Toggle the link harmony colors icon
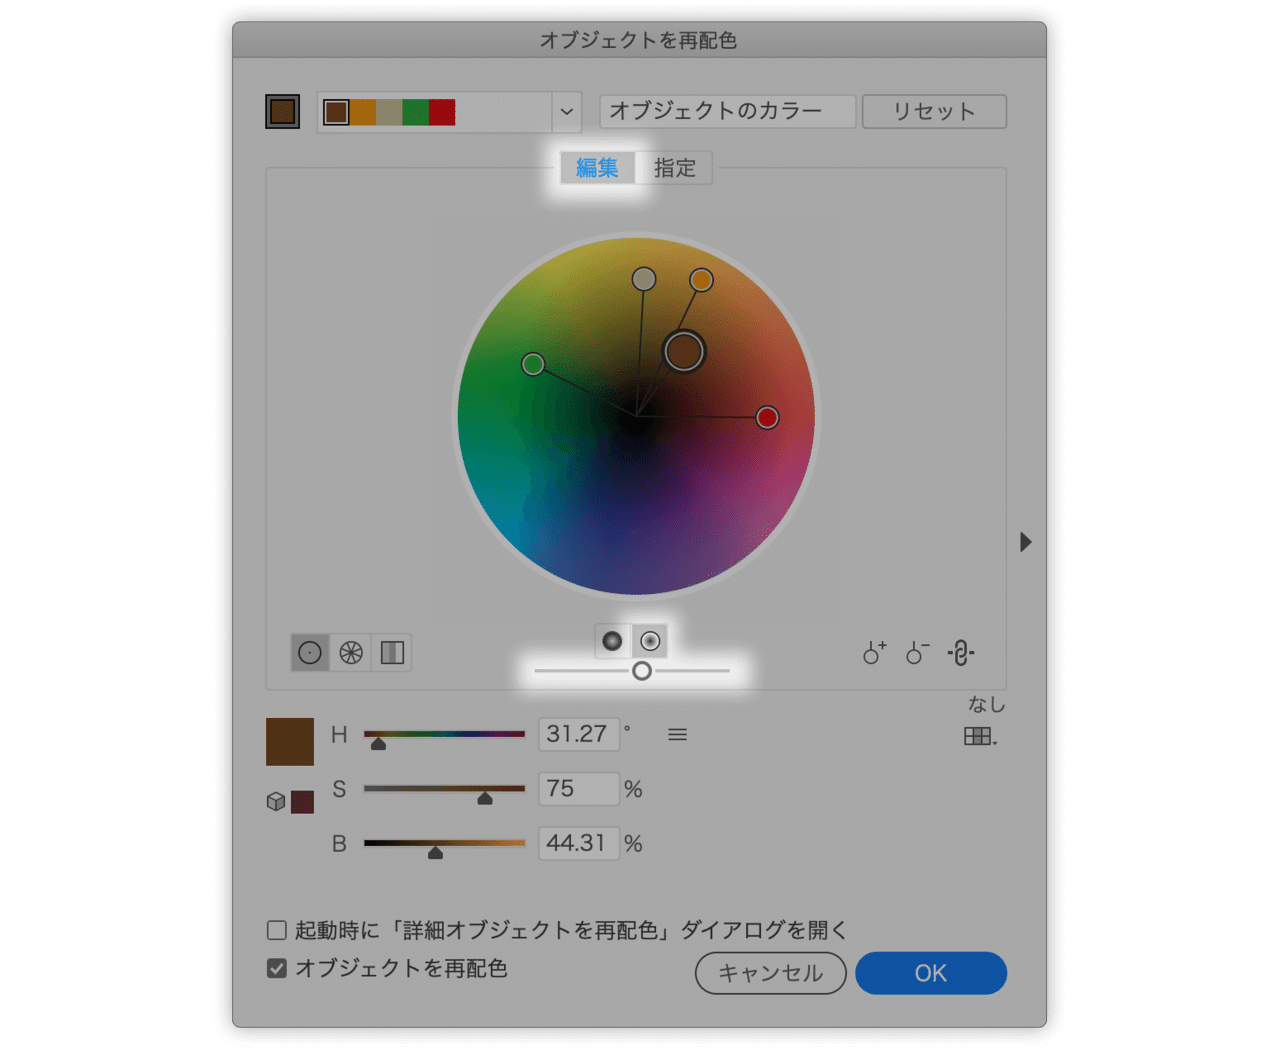The image size is (1280, 1050). click(961, 653)
